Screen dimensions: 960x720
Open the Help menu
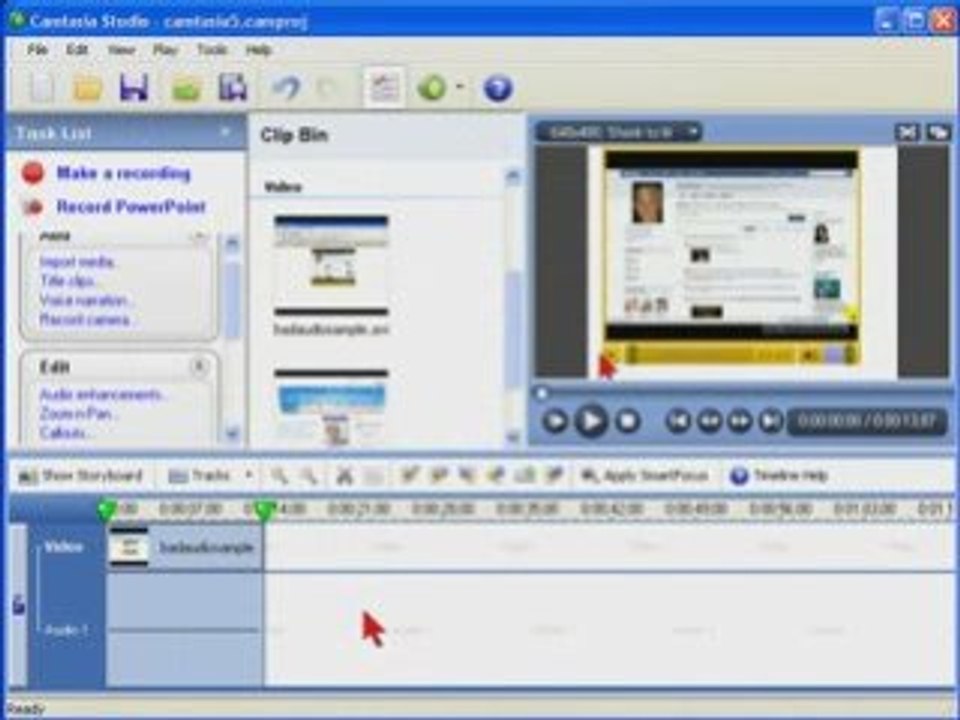click(258, 50)
